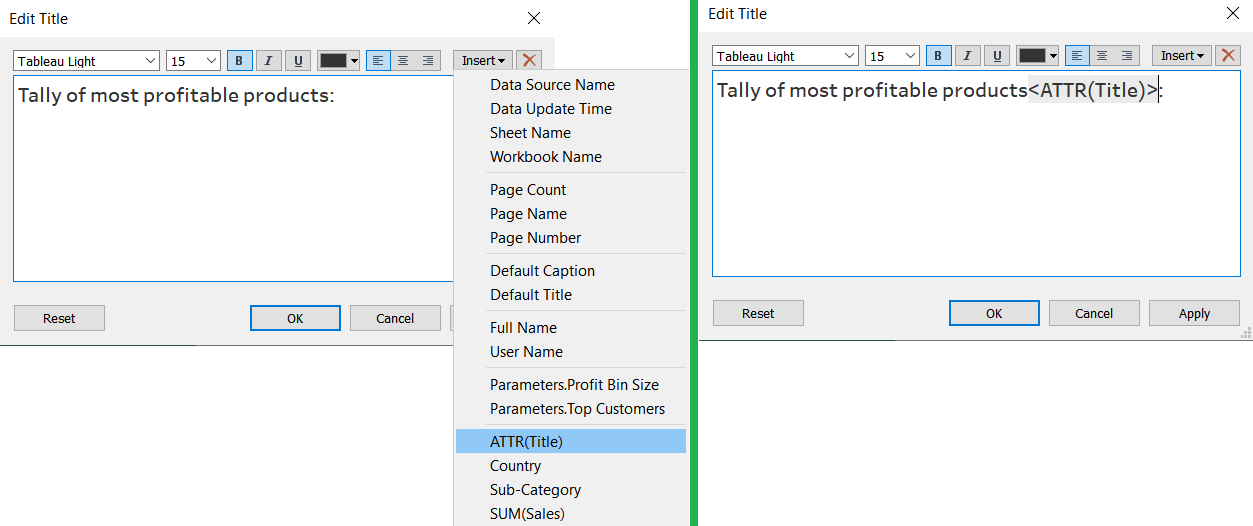Open the font size 15 dropdown in left dialog
The image size is (1253, 526).
point(193,61)
